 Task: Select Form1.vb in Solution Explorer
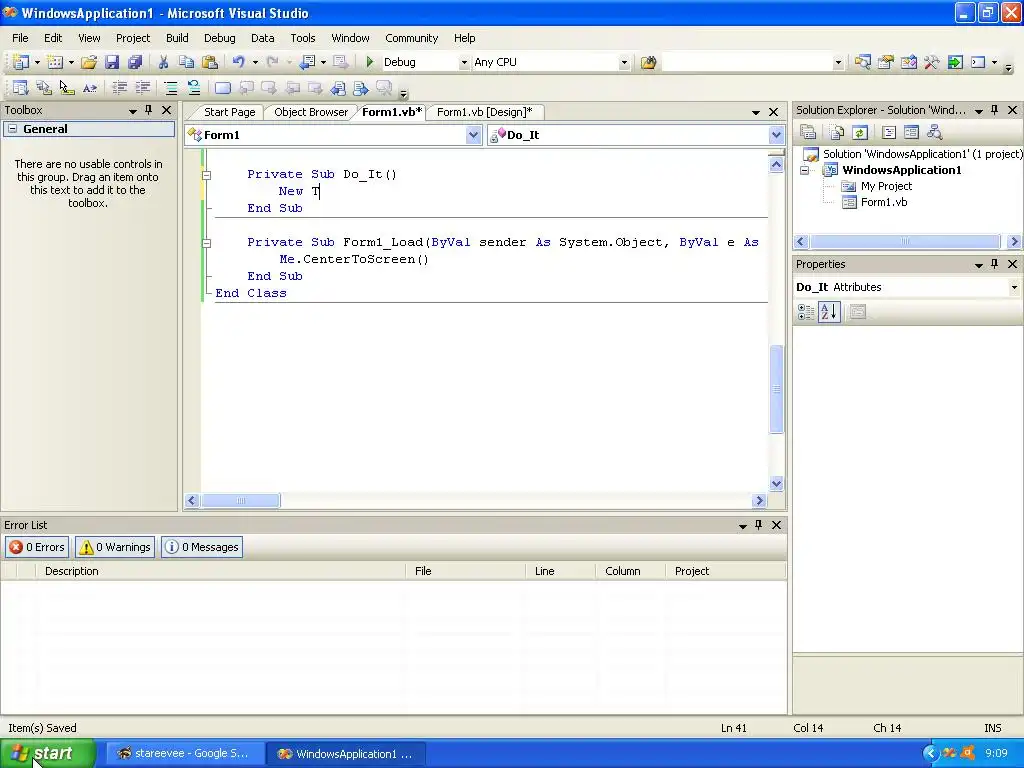[x=884, y=202]
